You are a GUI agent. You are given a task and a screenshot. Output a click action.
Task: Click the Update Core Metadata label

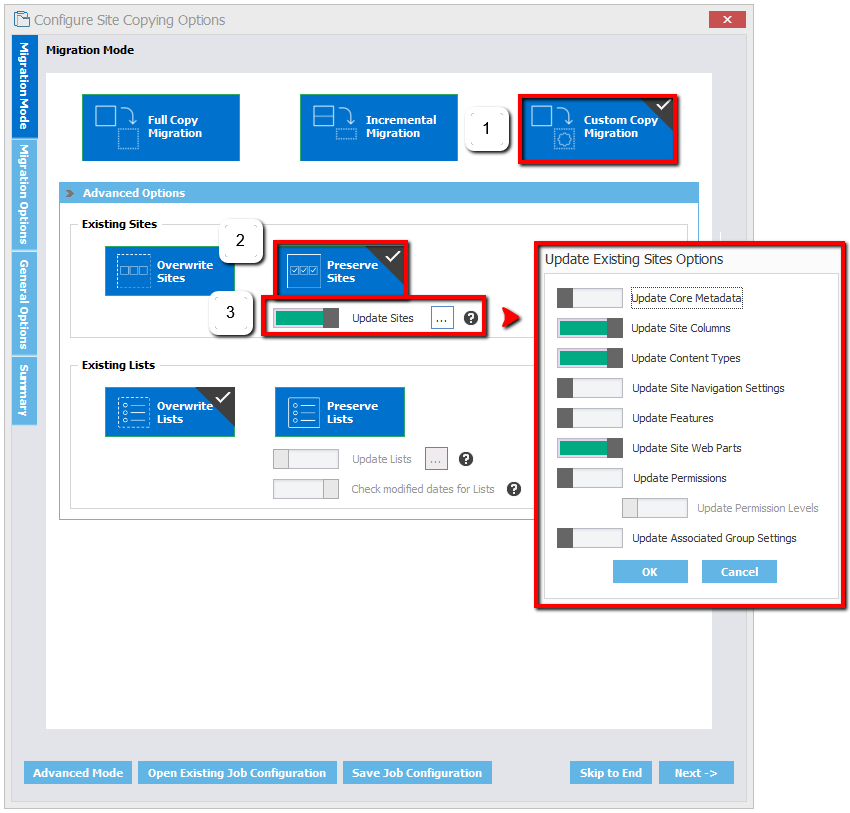point(687,298)
